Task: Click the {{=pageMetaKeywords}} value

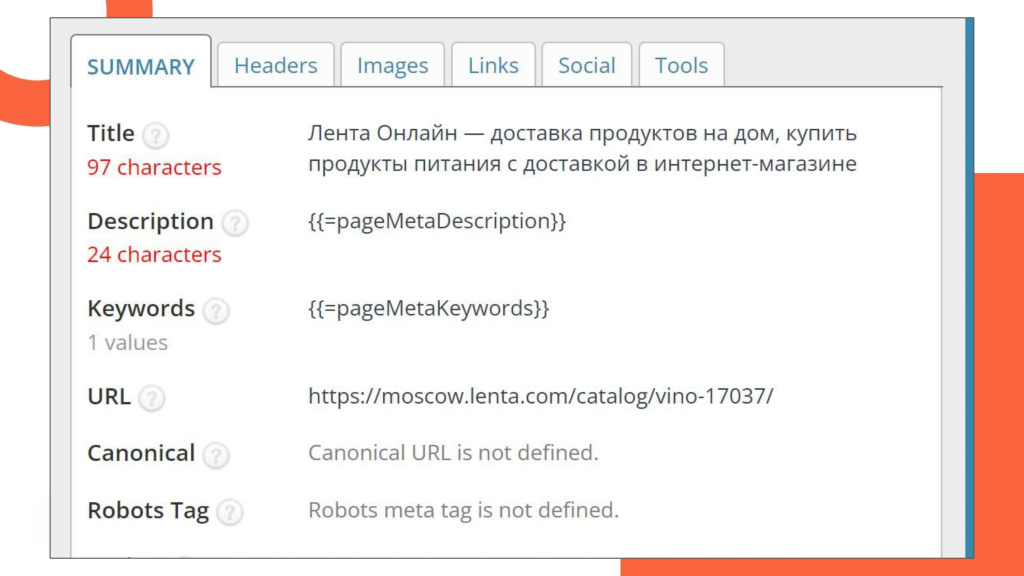Action: (x=428, y=308)
